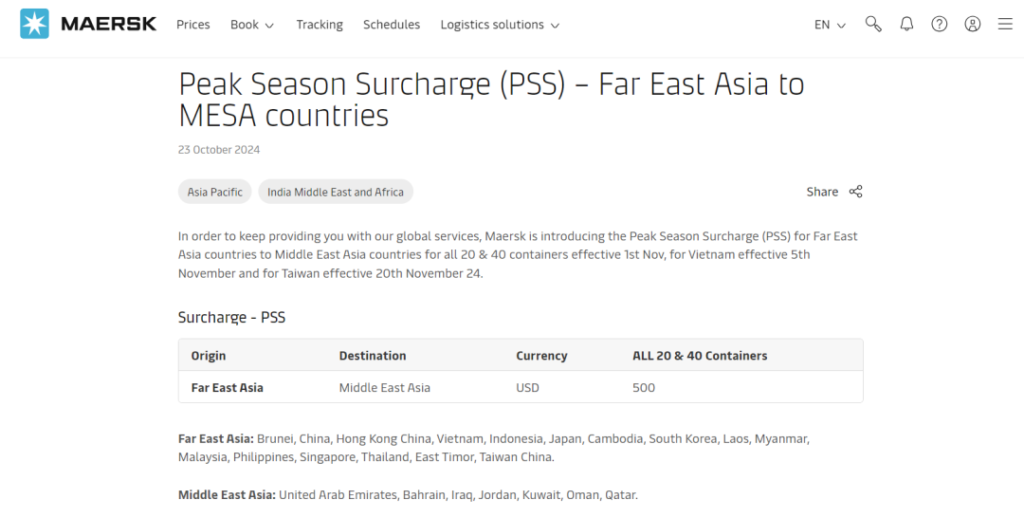
Task: Click the MAERSK wordmark text
Action: coord(108,24)
